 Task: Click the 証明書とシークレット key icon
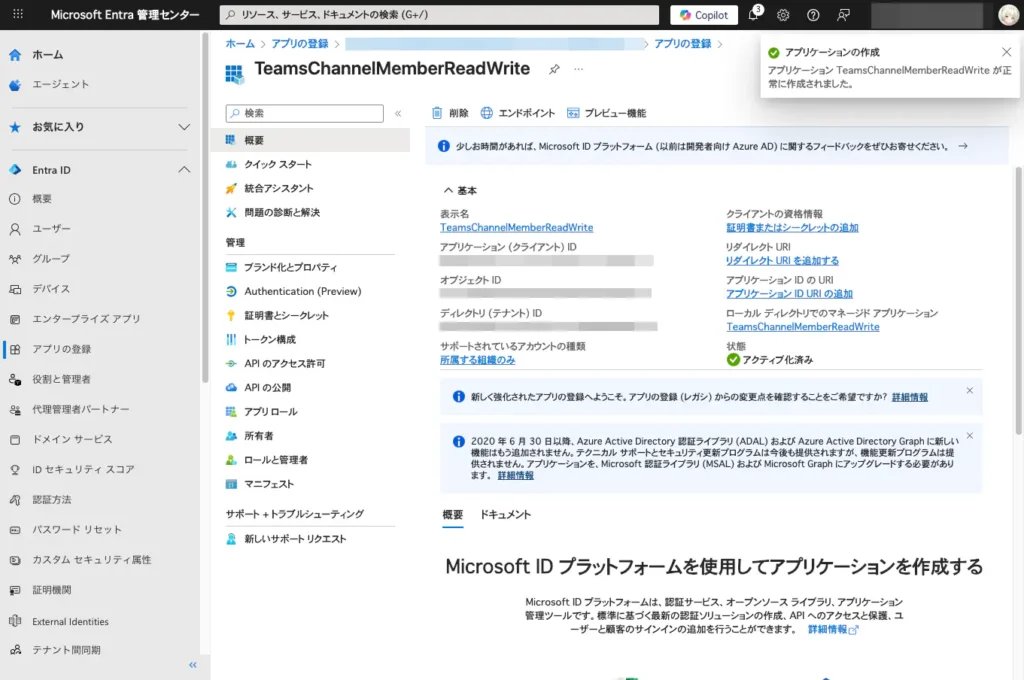(x=231, y=316)
